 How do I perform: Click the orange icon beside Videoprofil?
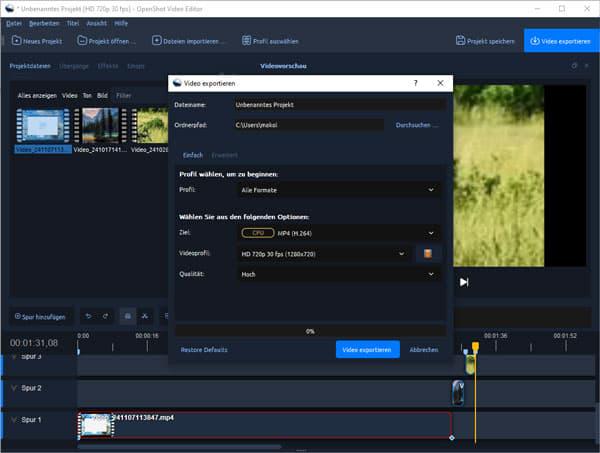pyautogui.click(x=428, y=253)
